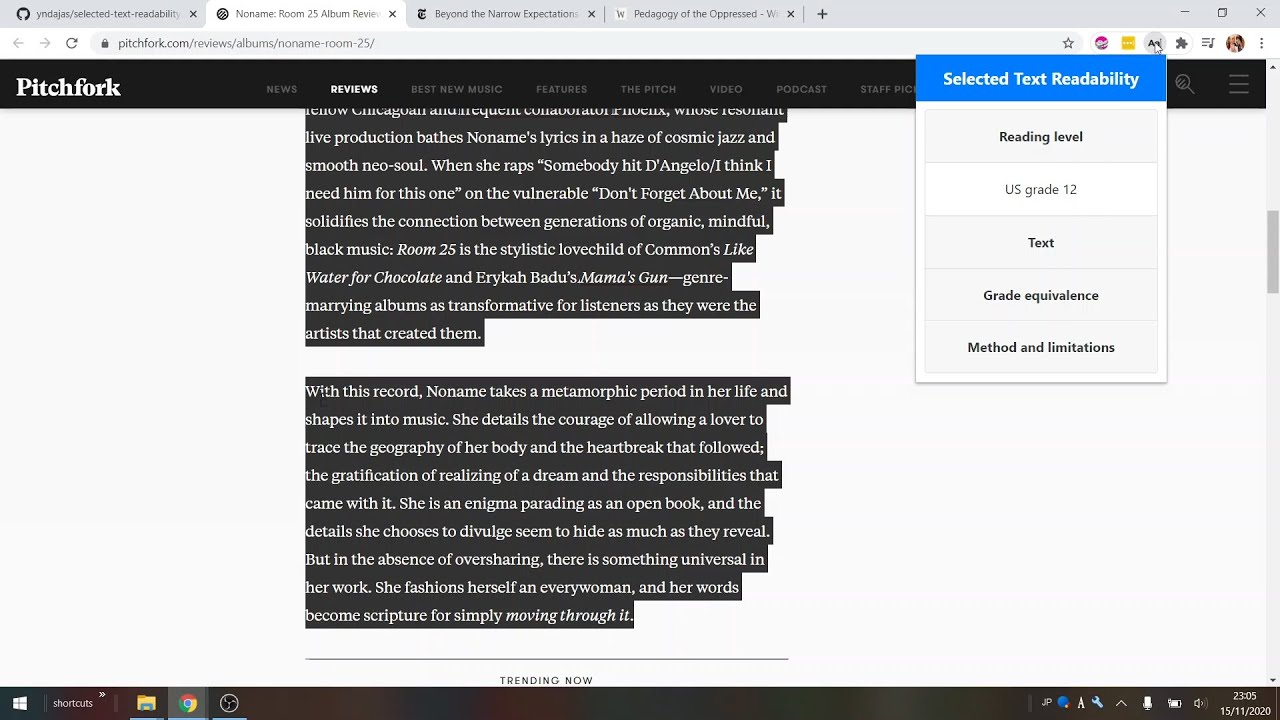The image size is (1280, 720).
Task: Open the Selected Text Readability extension icon
Action: (x=1154, y=43)
